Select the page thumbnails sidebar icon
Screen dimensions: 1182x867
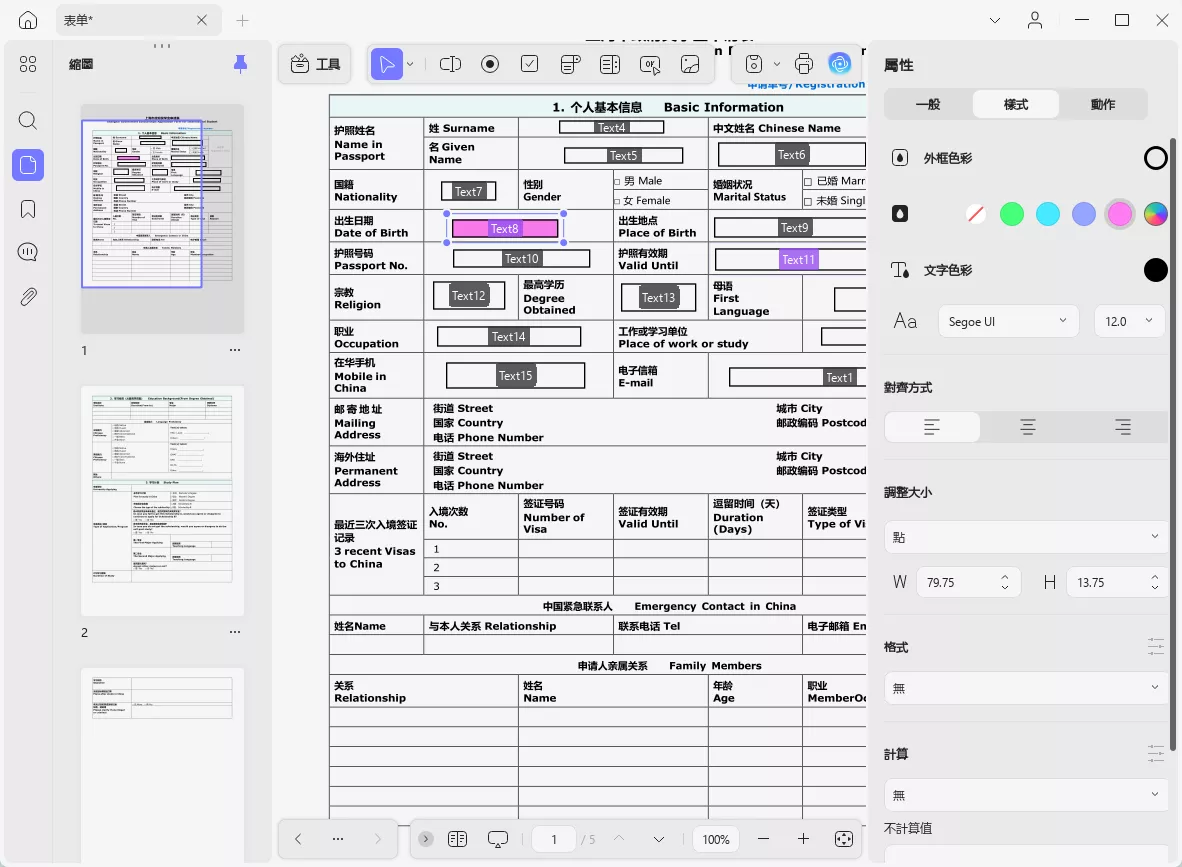point(28,164)
